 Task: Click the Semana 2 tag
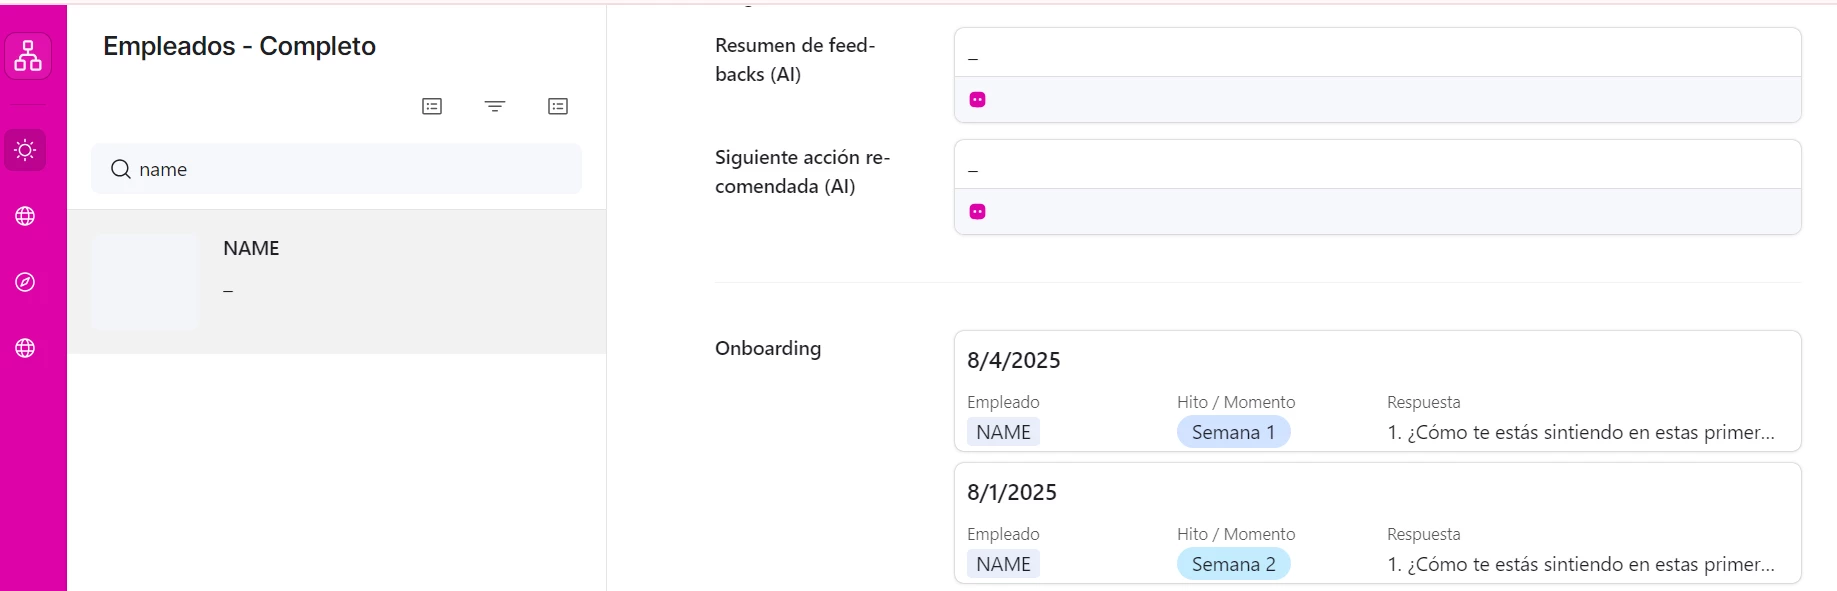(1233, 564)
